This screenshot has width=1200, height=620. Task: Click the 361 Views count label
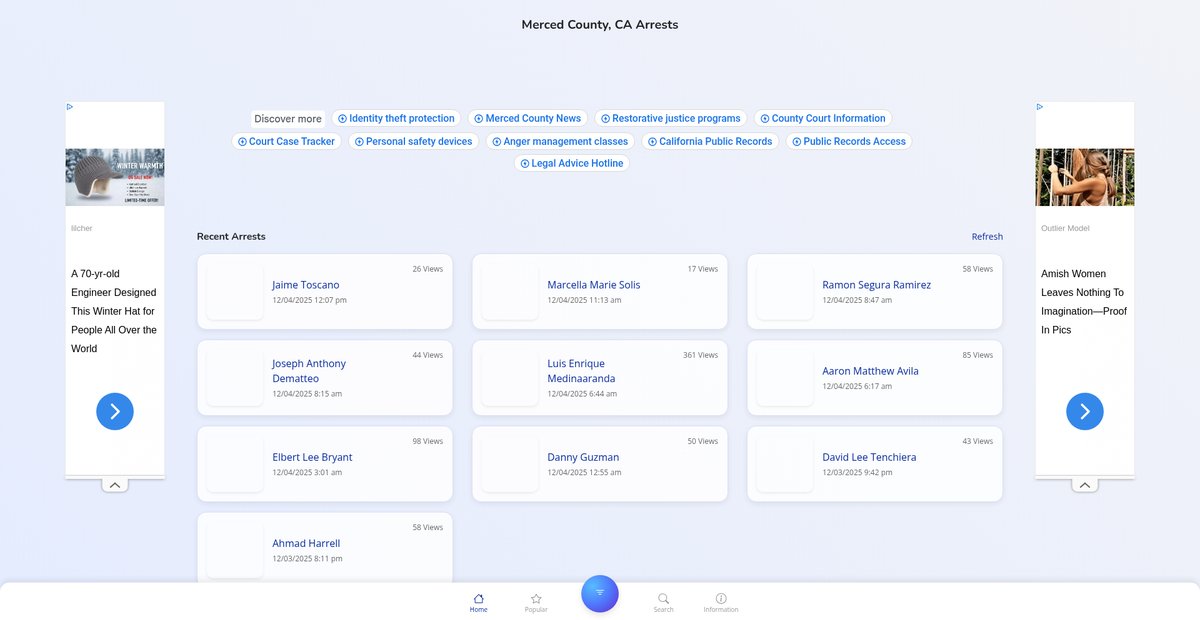click(x=700, y=355)
